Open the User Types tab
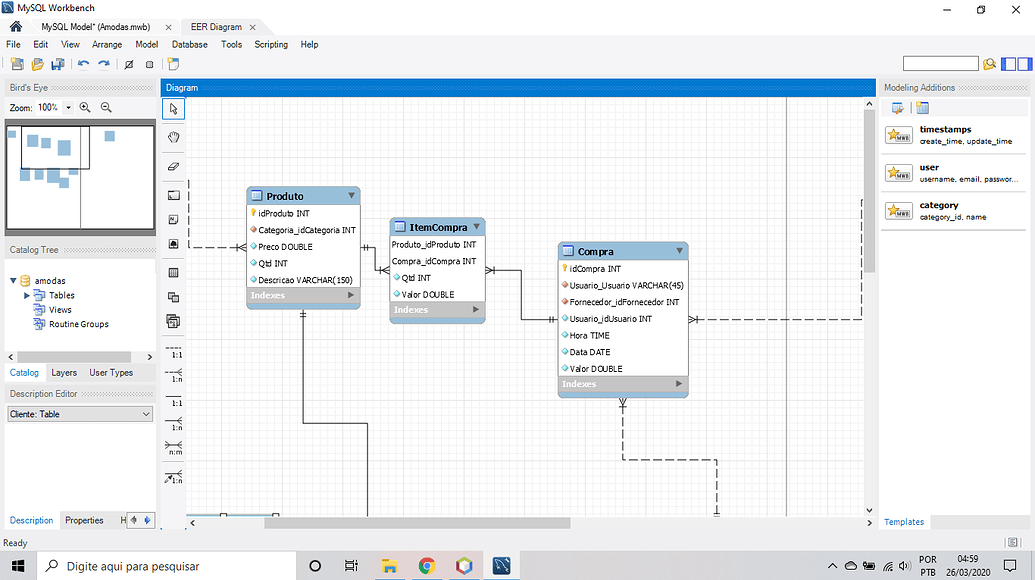1035x580 pixels. tap(111, 373)
